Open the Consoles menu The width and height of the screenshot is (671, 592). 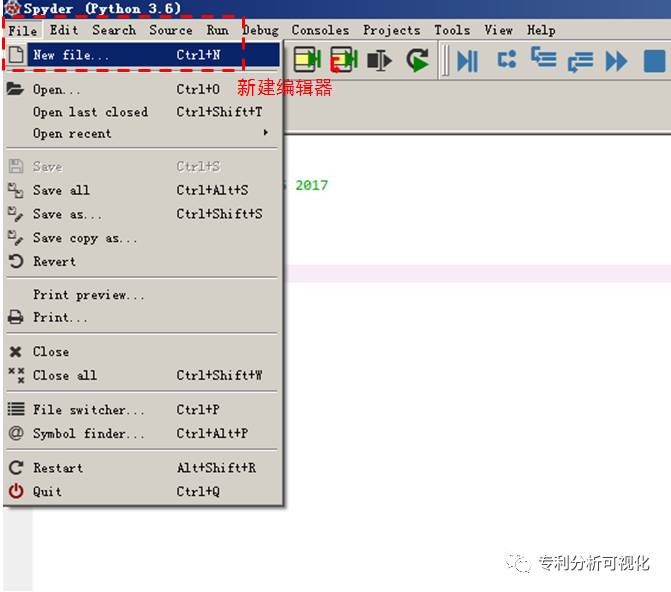(x=320, y=30)
